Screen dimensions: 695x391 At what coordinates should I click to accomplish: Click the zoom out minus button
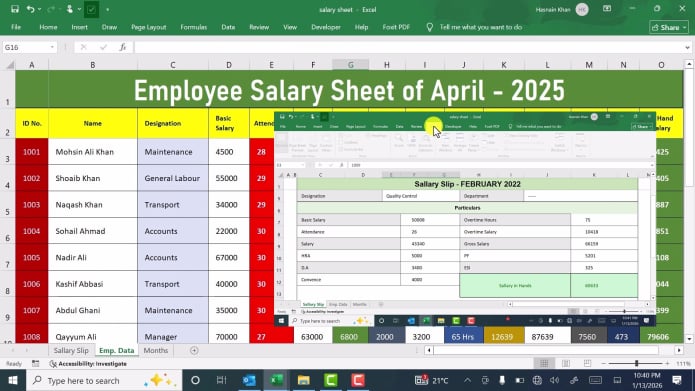[604, 364]
